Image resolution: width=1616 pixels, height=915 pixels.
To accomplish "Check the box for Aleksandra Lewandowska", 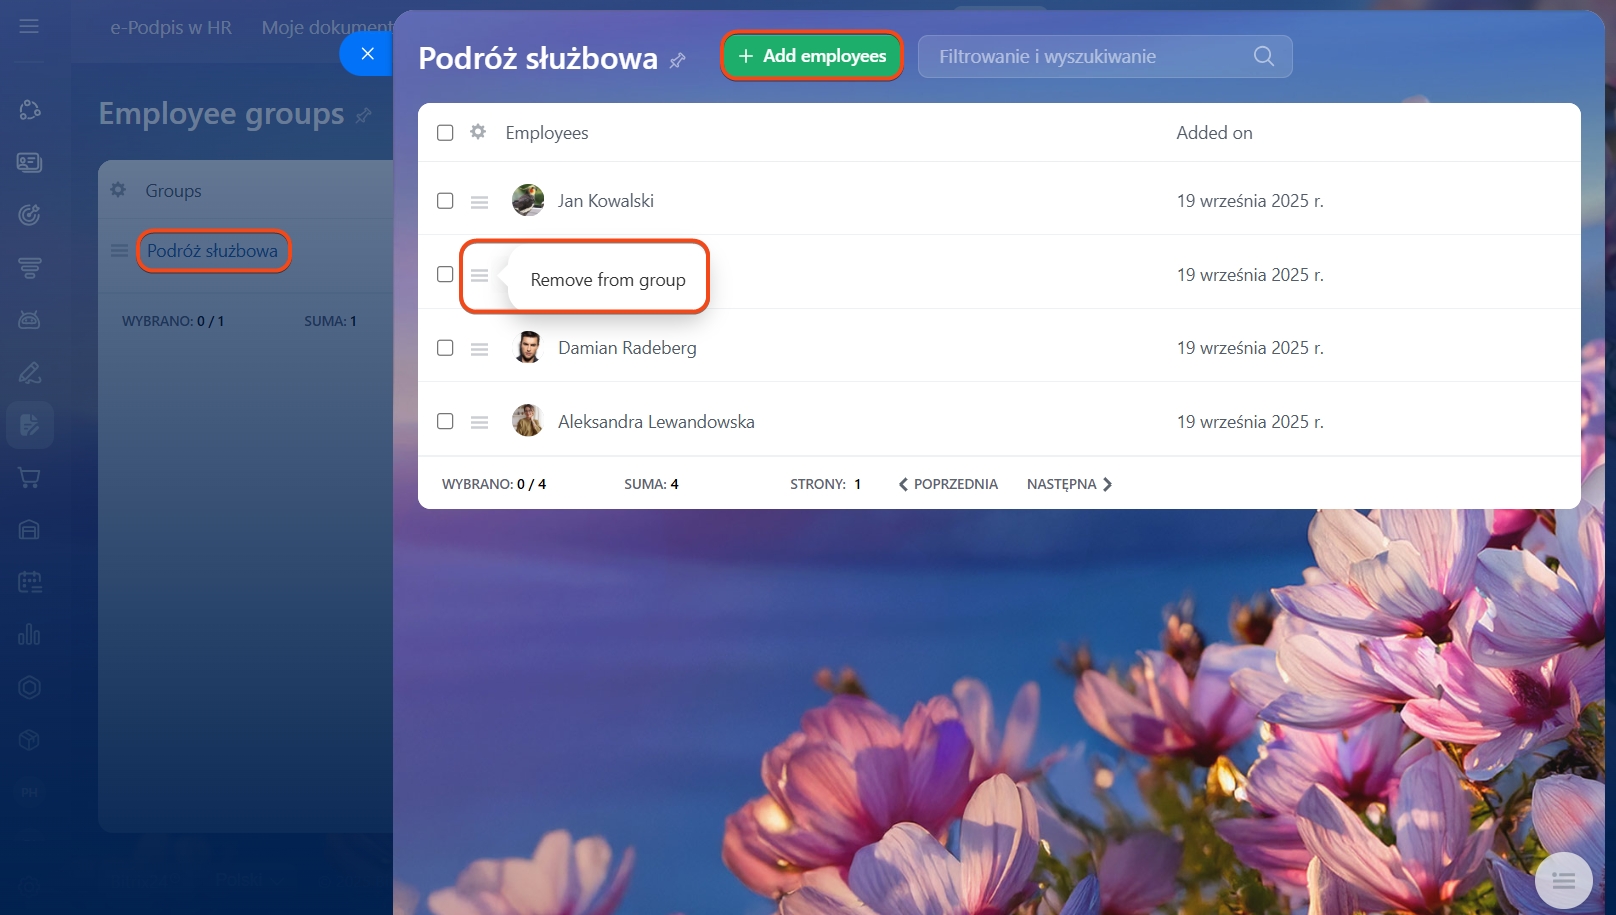I will coord(445,422).
